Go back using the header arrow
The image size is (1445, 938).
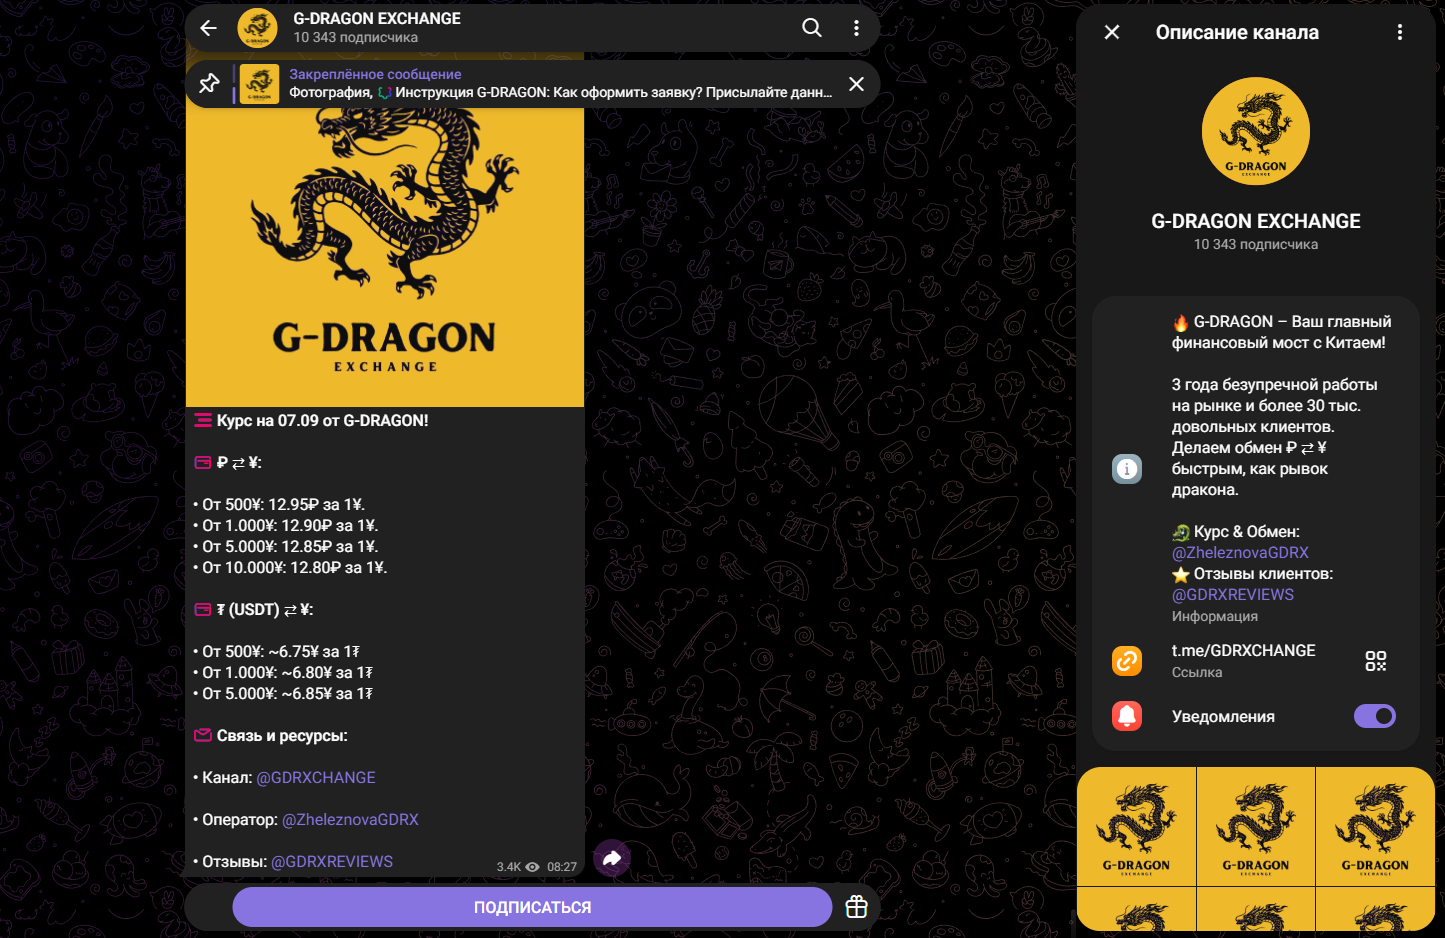click(208, 28)
